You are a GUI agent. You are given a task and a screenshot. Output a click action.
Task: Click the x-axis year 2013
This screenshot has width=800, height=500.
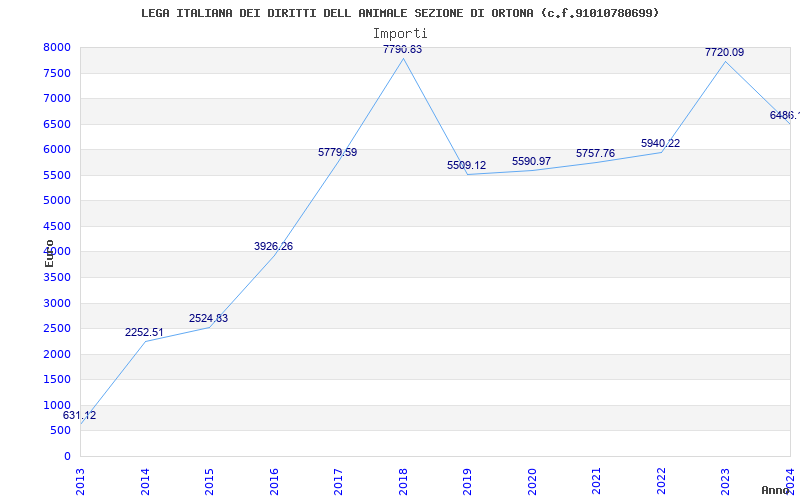point(80,482)
